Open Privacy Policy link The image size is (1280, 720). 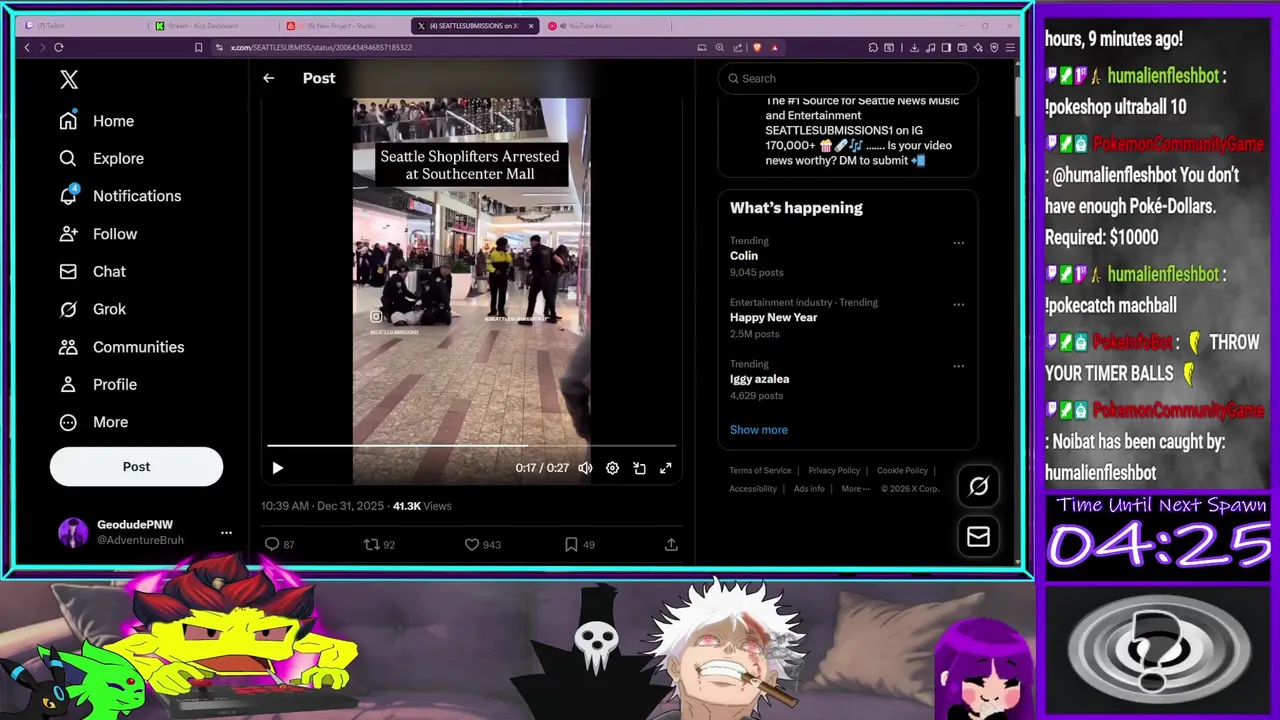click(x=834, y=471)
